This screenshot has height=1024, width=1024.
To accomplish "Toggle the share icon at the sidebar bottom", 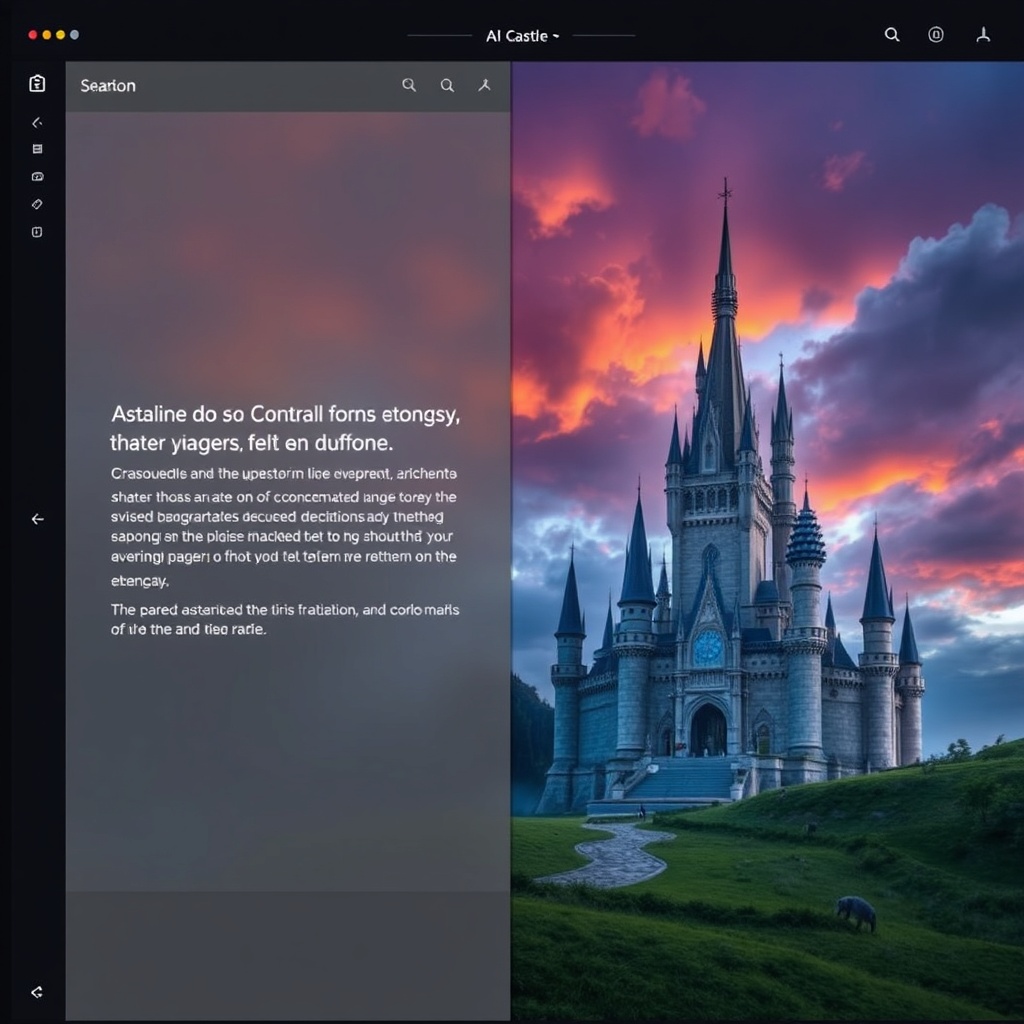I will click(x=37, y=991).
